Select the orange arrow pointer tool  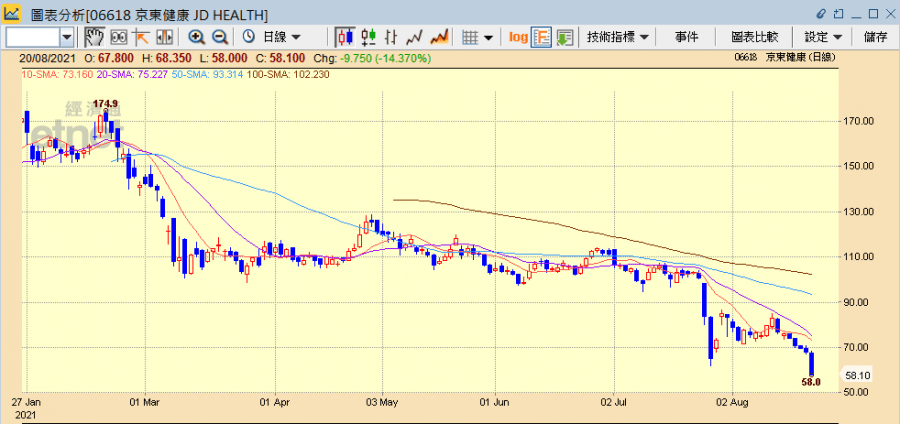click(x=141, y=37)
